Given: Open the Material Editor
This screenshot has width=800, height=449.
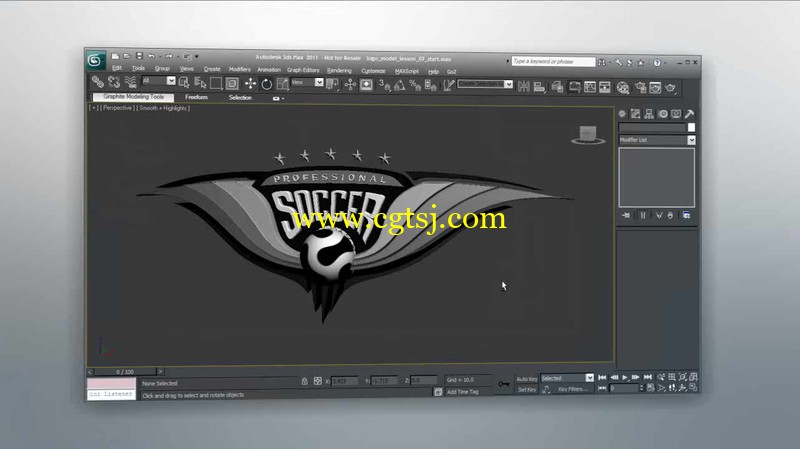Looking at the screenshot, I should point(622,88).
